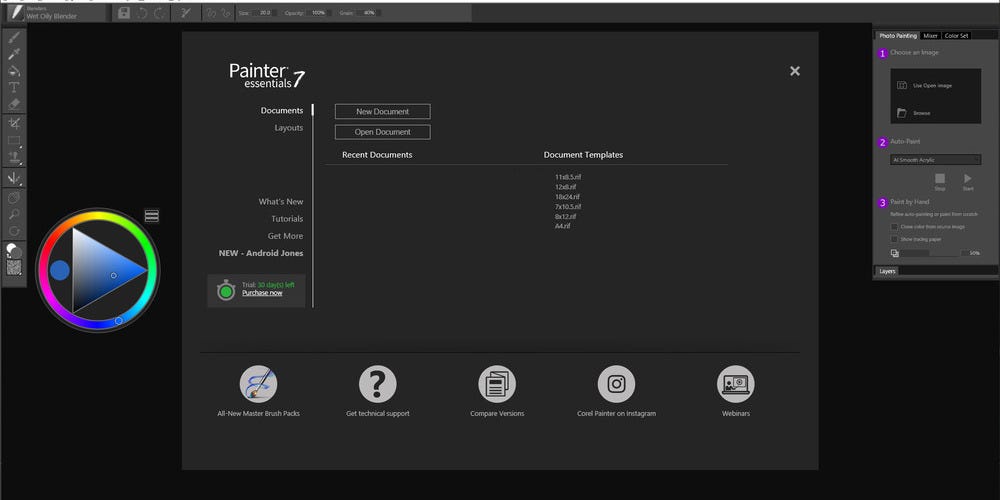The height and width of the screenshot is (500, 1000).
Task: Switch to the Photo Painting tab
Action: click(x=897, y=36)
